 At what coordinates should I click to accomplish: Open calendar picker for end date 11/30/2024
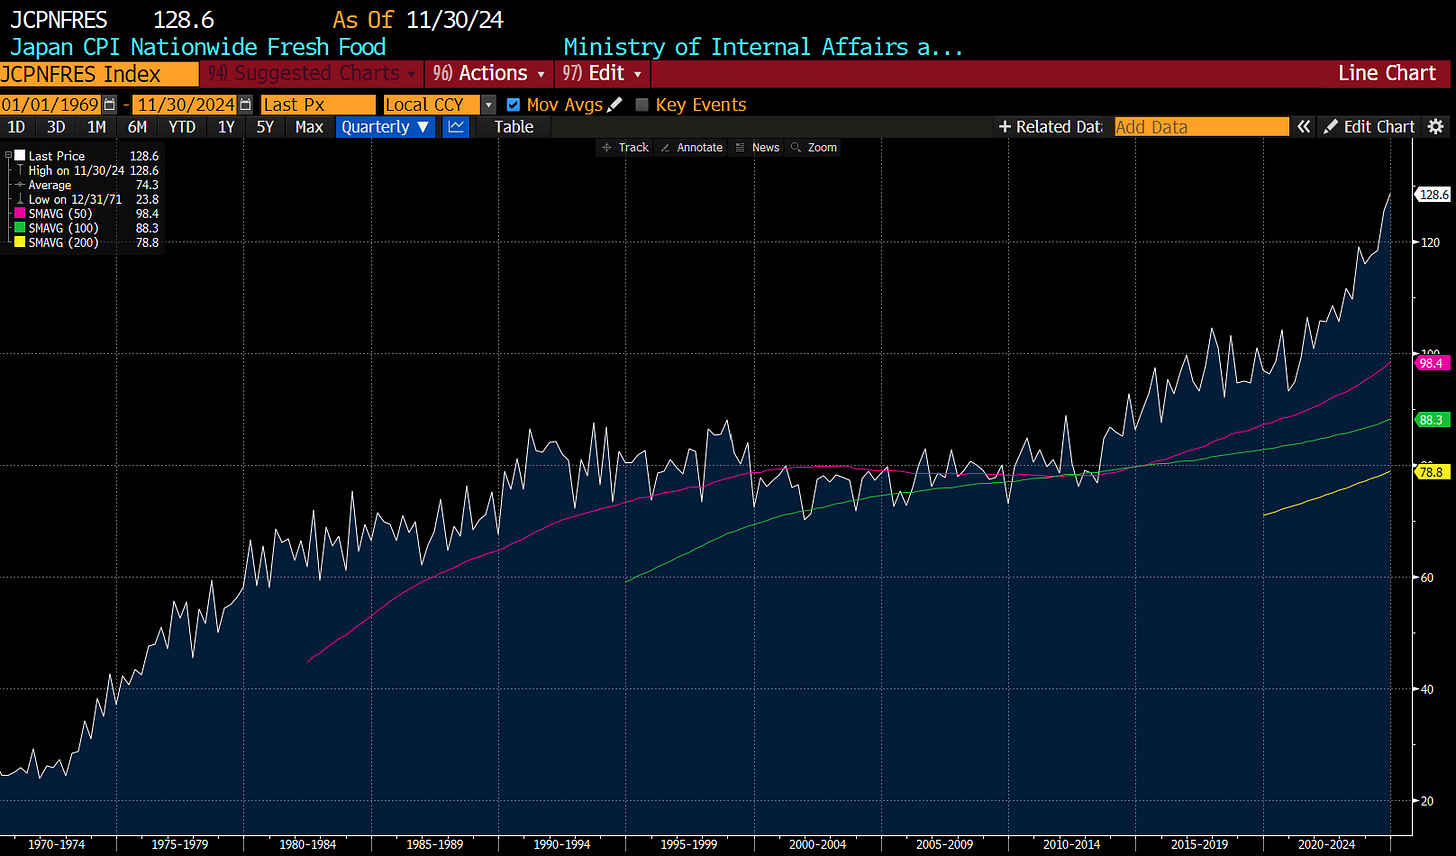(245, 105)
